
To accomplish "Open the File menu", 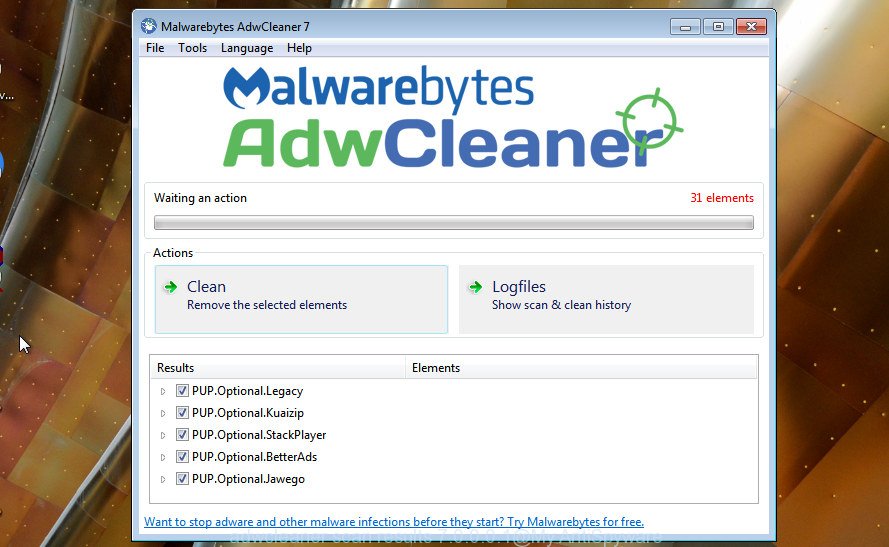I will (155, 48).
